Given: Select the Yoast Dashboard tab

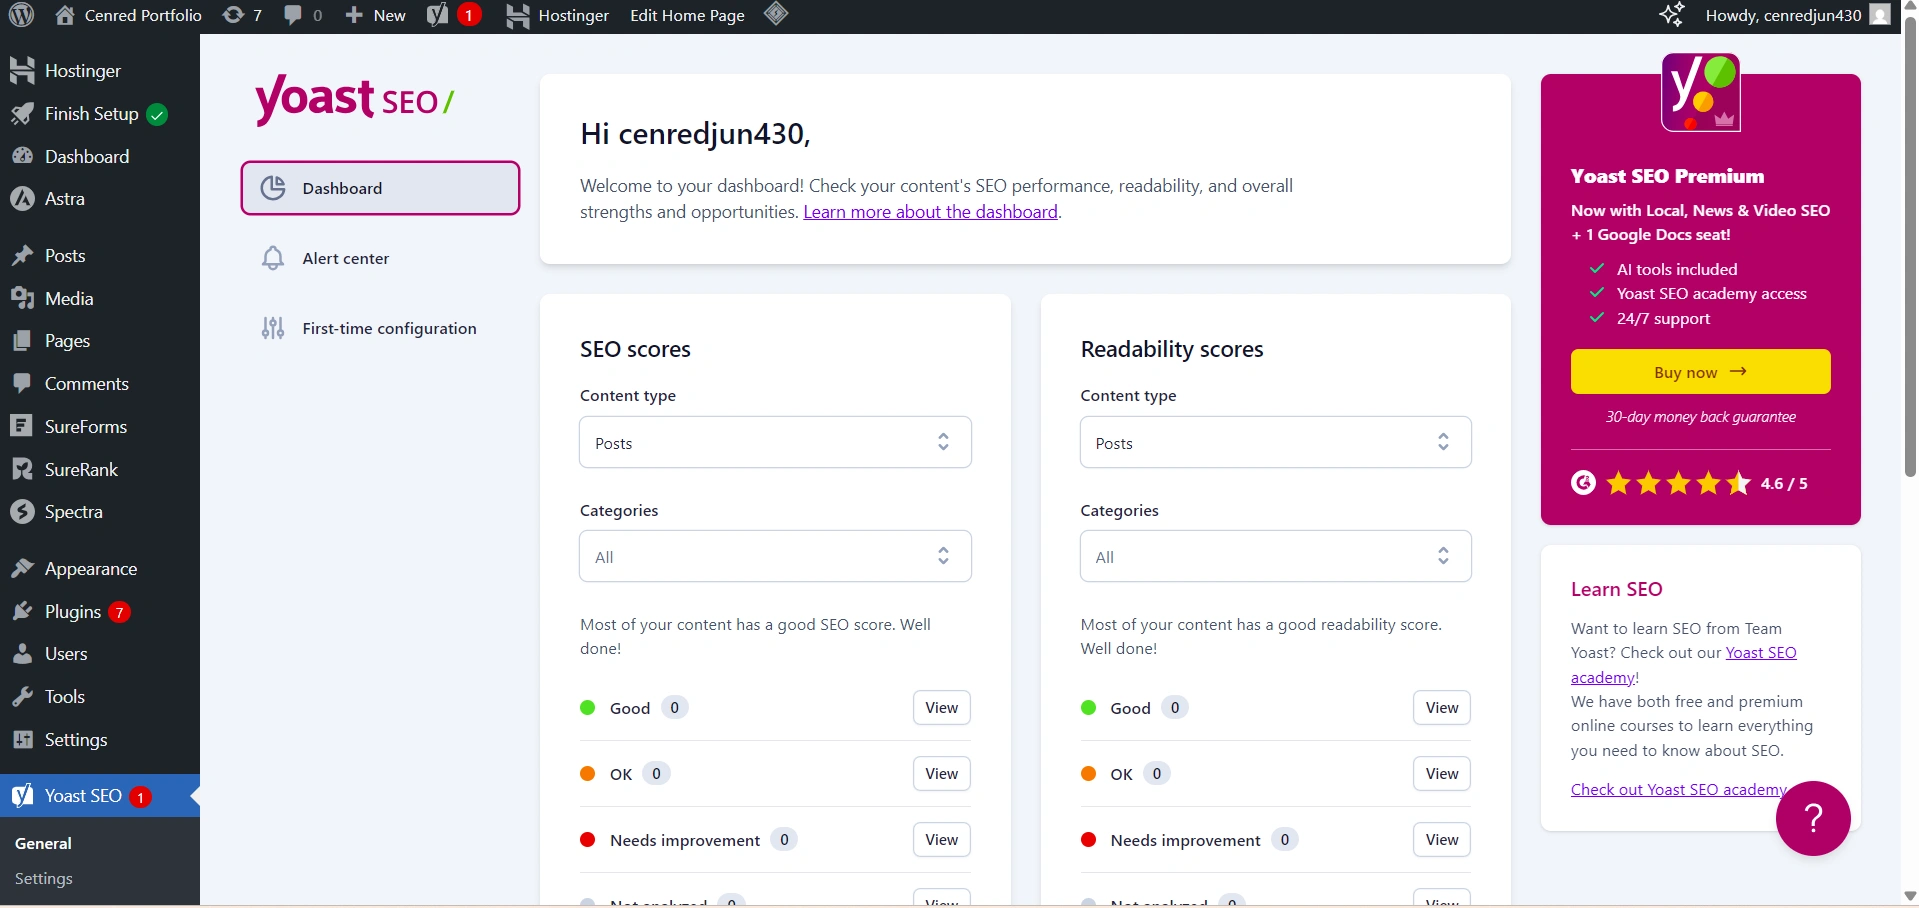Looking at the screenshot, I should point(380,188).
